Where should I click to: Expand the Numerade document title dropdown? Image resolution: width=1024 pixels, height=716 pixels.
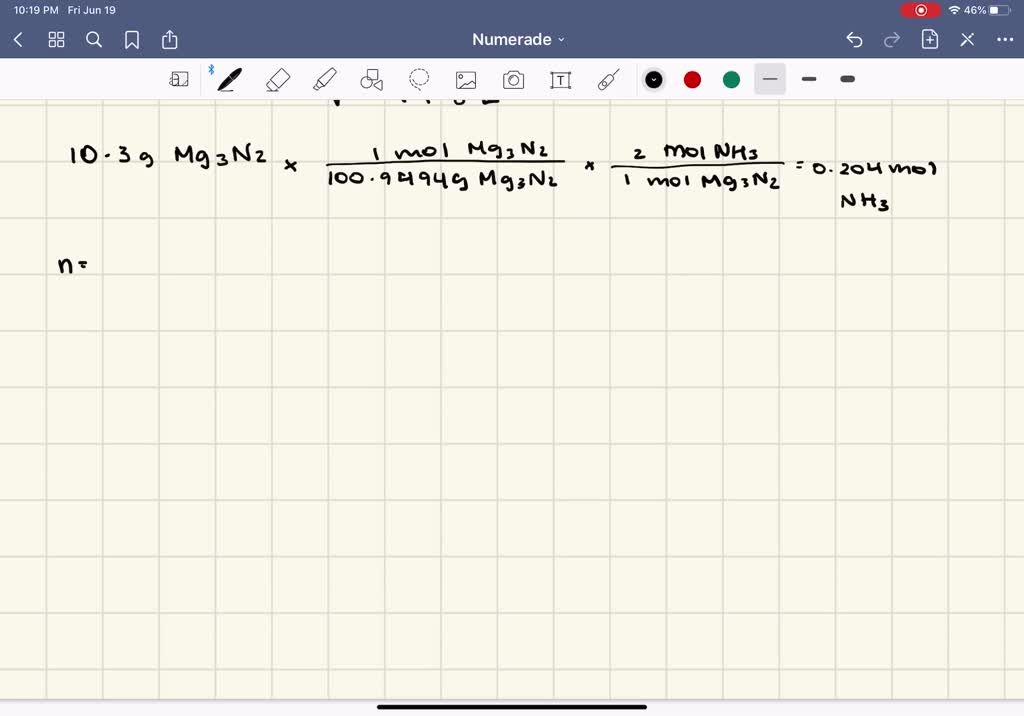tap(518, 40)
